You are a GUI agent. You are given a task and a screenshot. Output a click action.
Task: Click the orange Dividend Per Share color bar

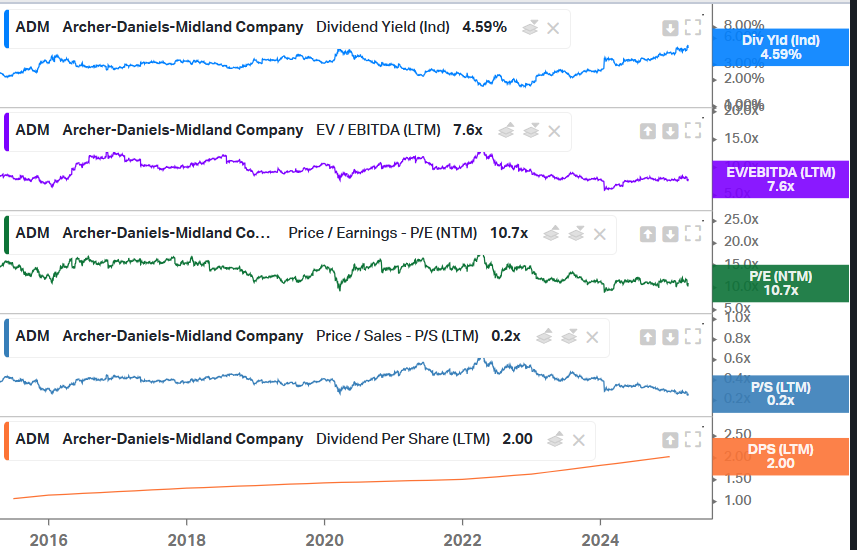(7, 440)
